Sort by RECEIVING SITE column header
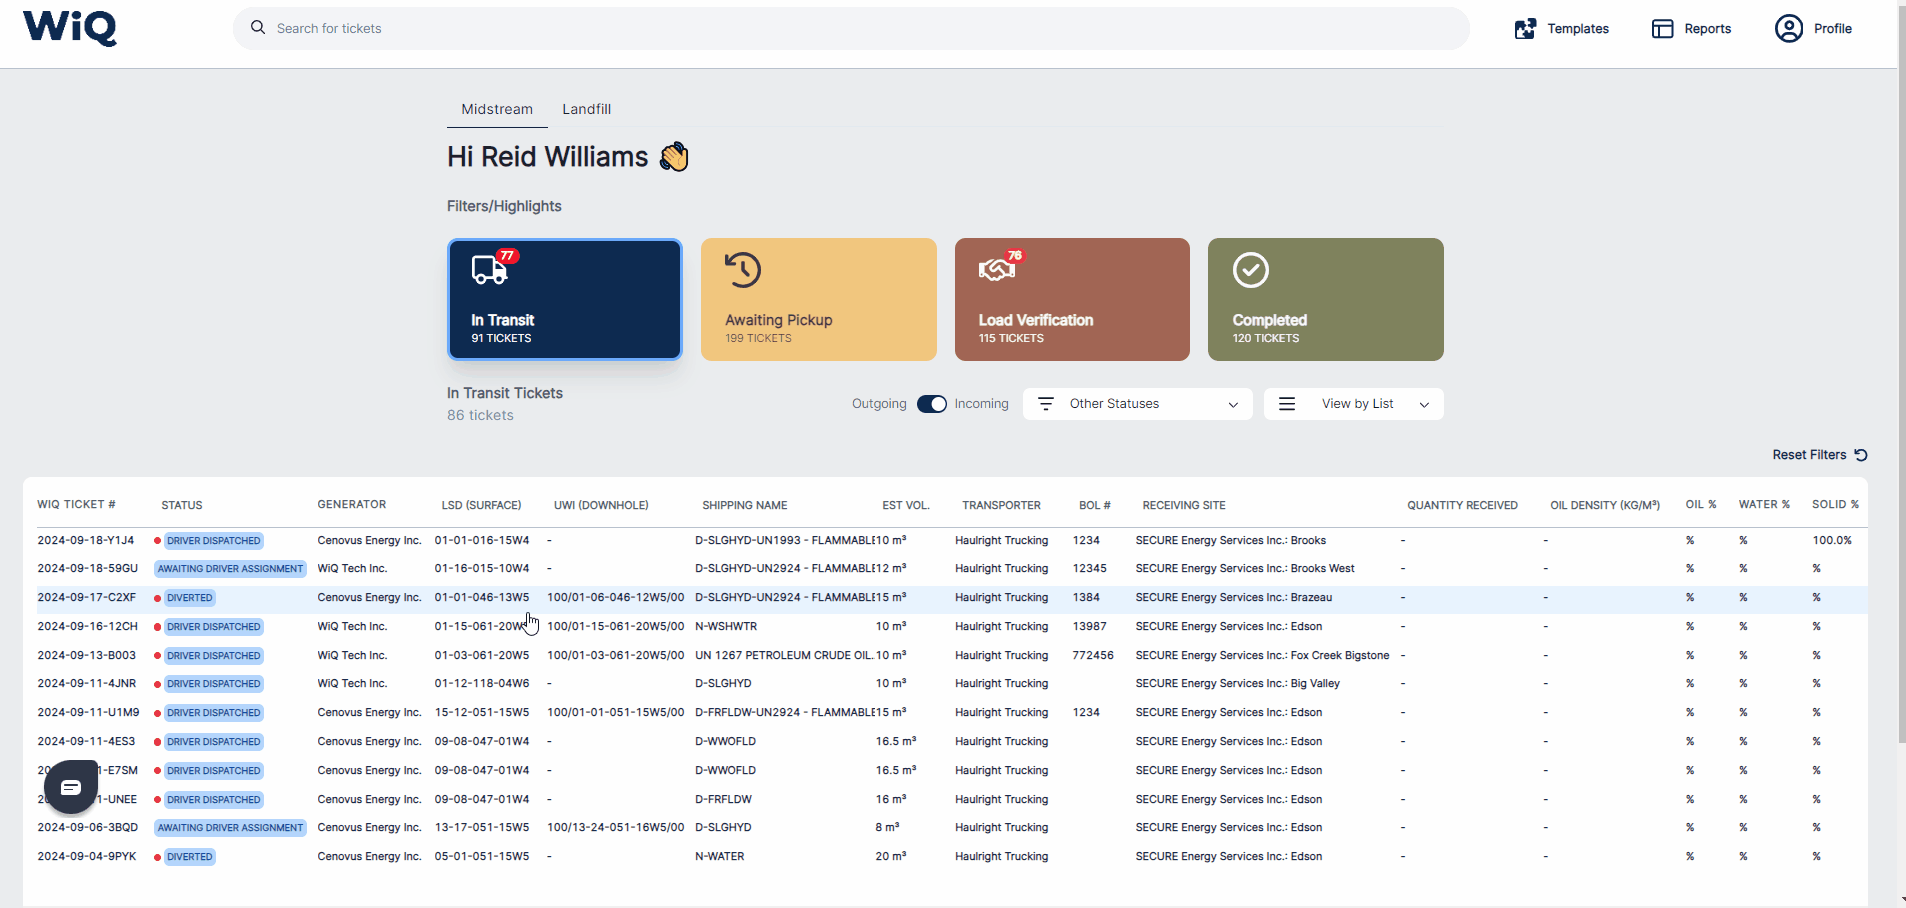The height and width of the screenshot is (908, 1906). click(1184, 505)
